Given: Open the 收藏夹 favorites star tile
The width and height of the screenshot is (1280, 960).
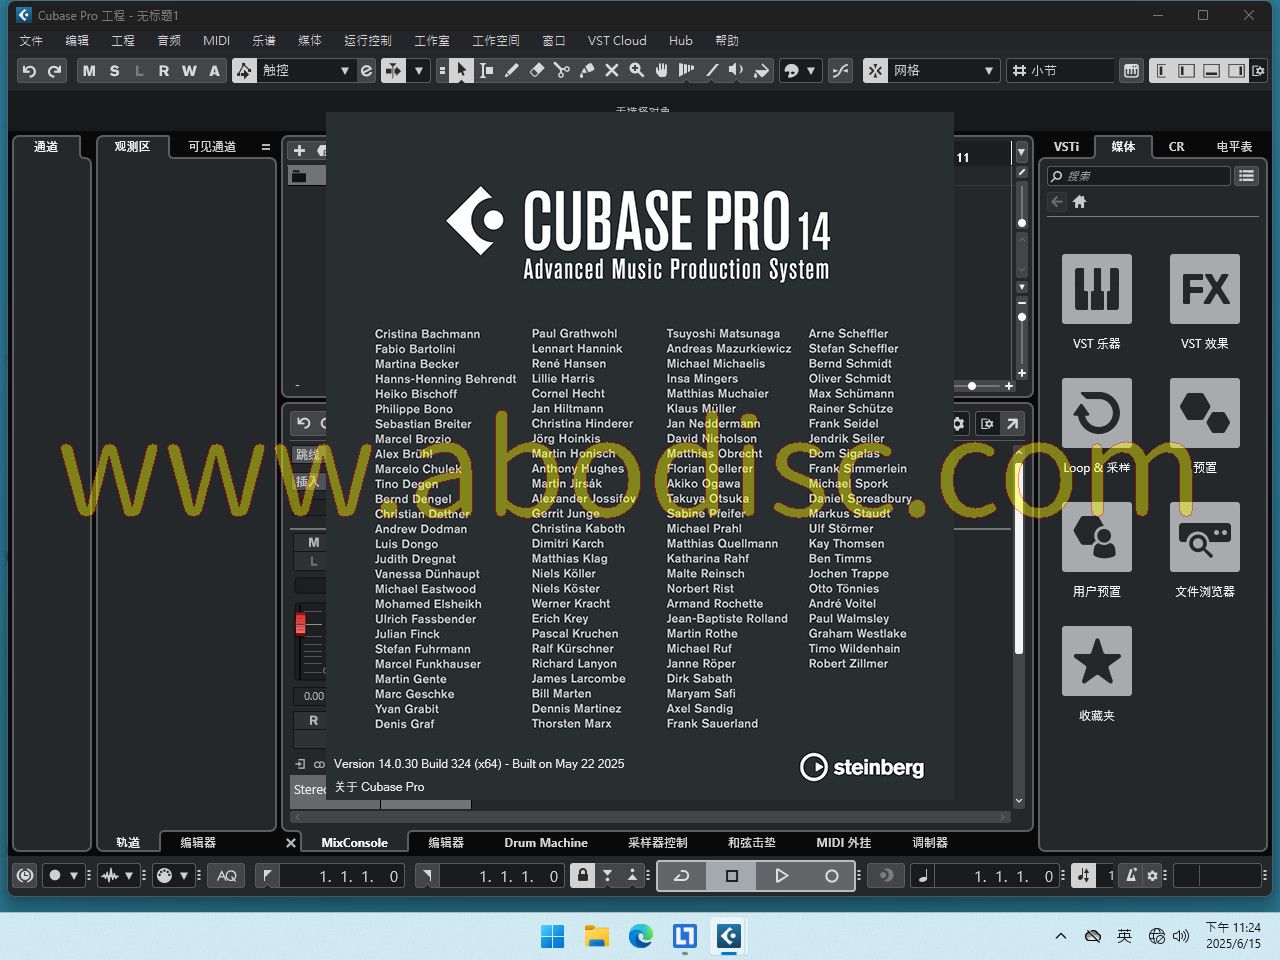Looking at the screenshot, I should coord(1097,661).
